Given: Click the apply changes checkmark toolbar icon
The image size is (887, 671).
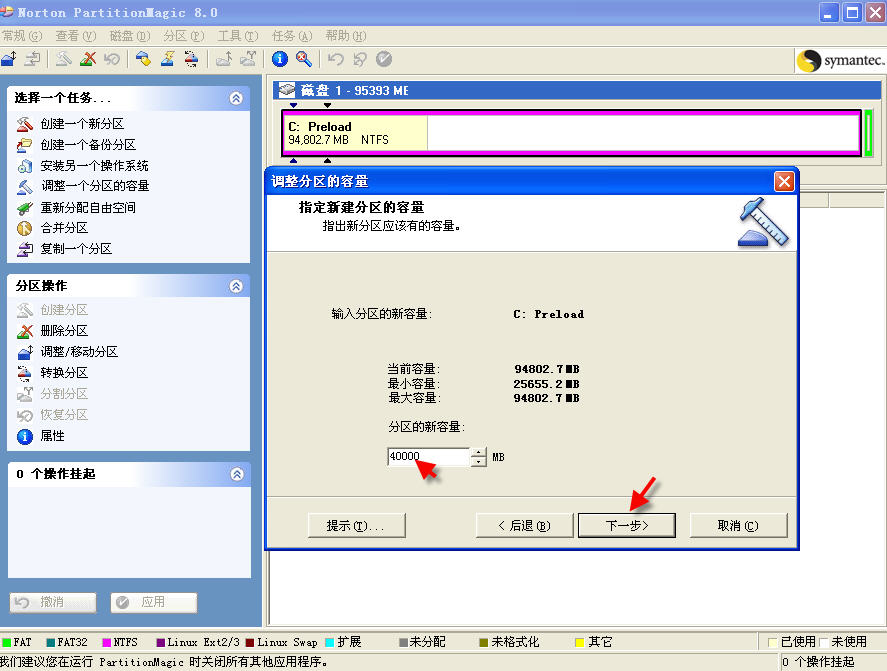Looking at the screenshot, I should point(384,59).
